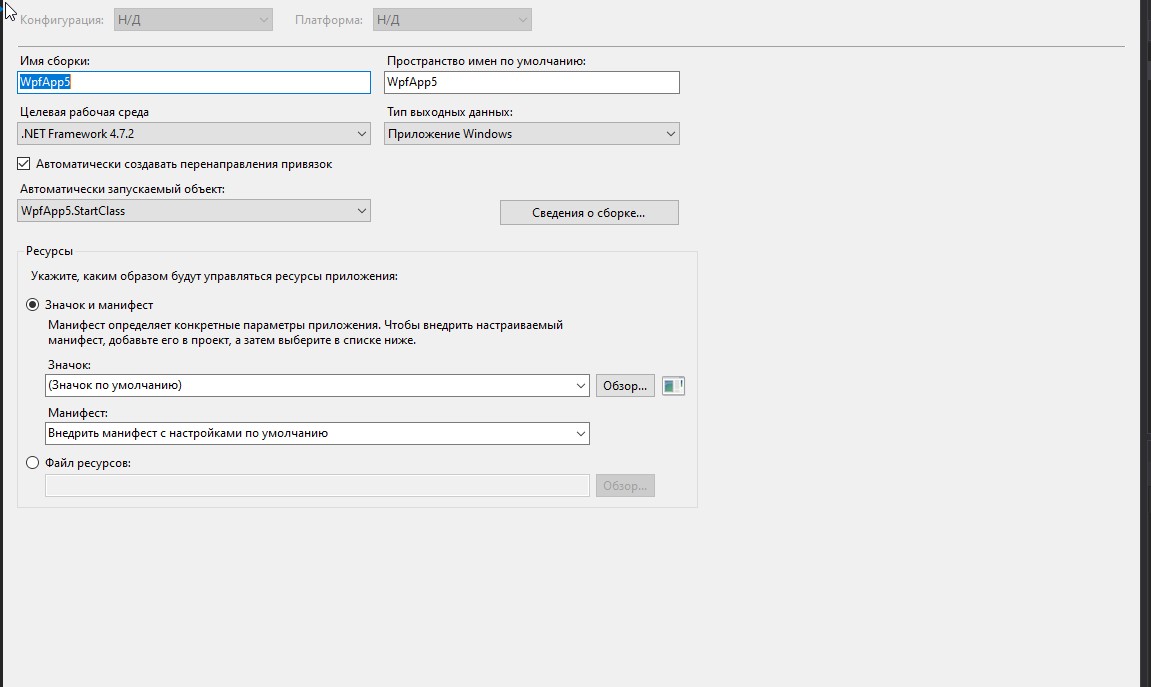Screen dimensions: 1151x687
Task: Click the Платформа dropdown at the top
Action: click(x=451, y=20)
